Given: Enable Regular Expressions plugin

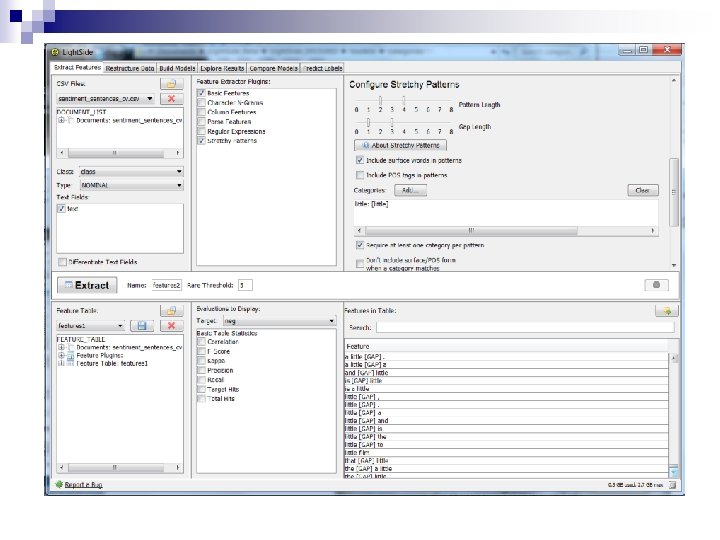Looking at the screenshot, I should pos(201,131).
